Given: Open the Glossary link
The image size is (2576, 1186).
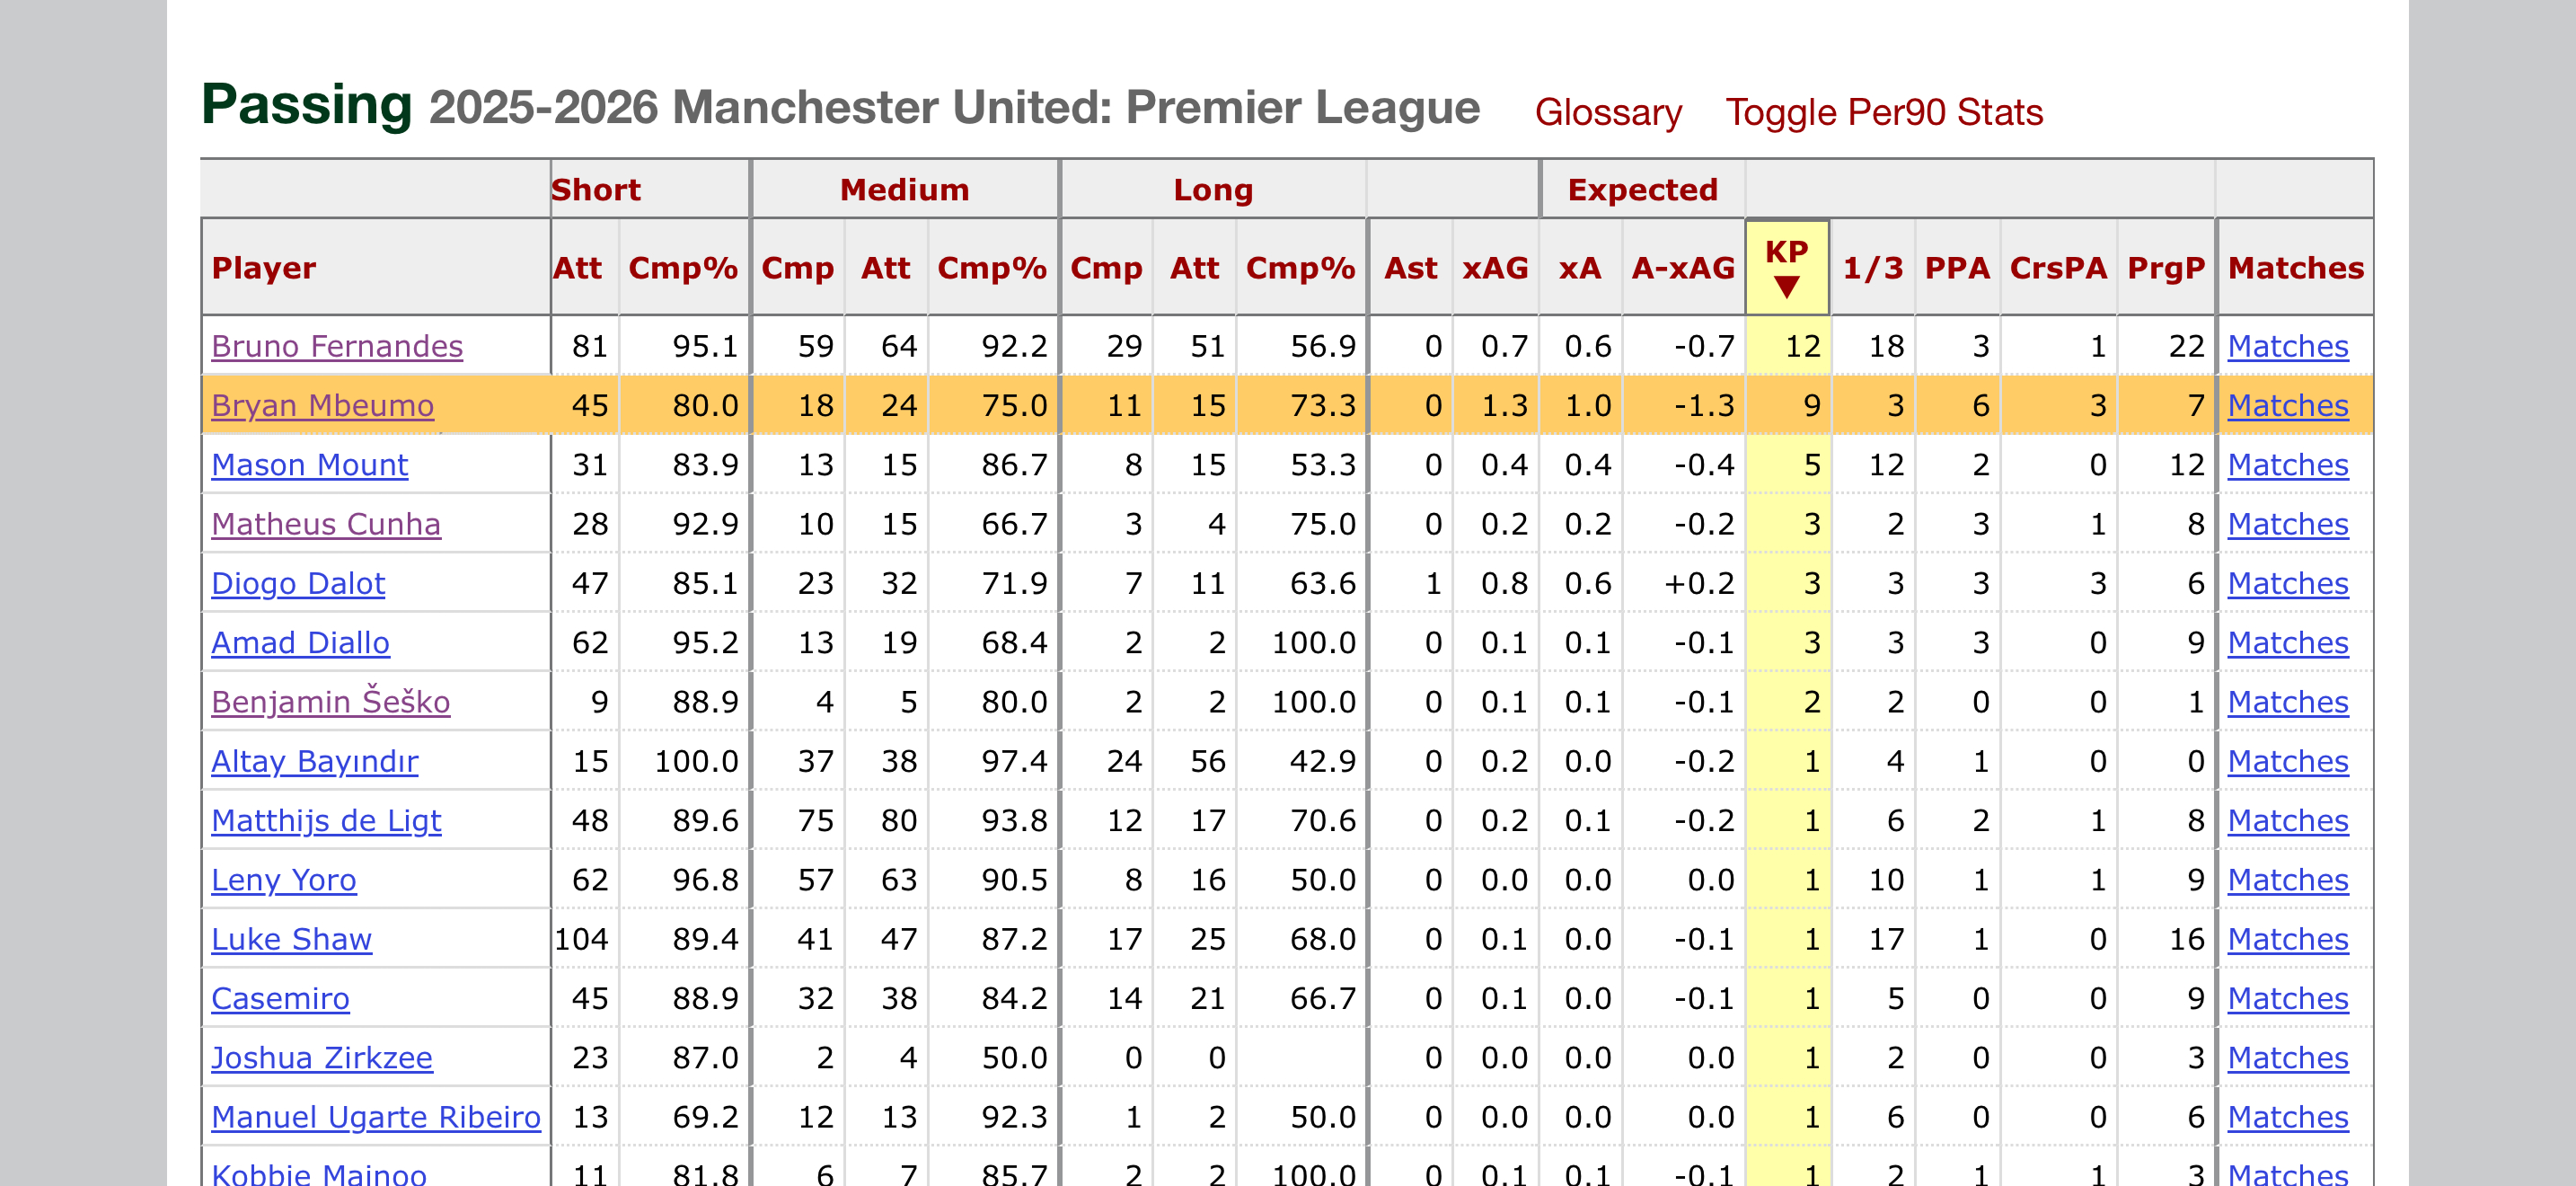Looking at the screenshot, I should (1608, 112).
